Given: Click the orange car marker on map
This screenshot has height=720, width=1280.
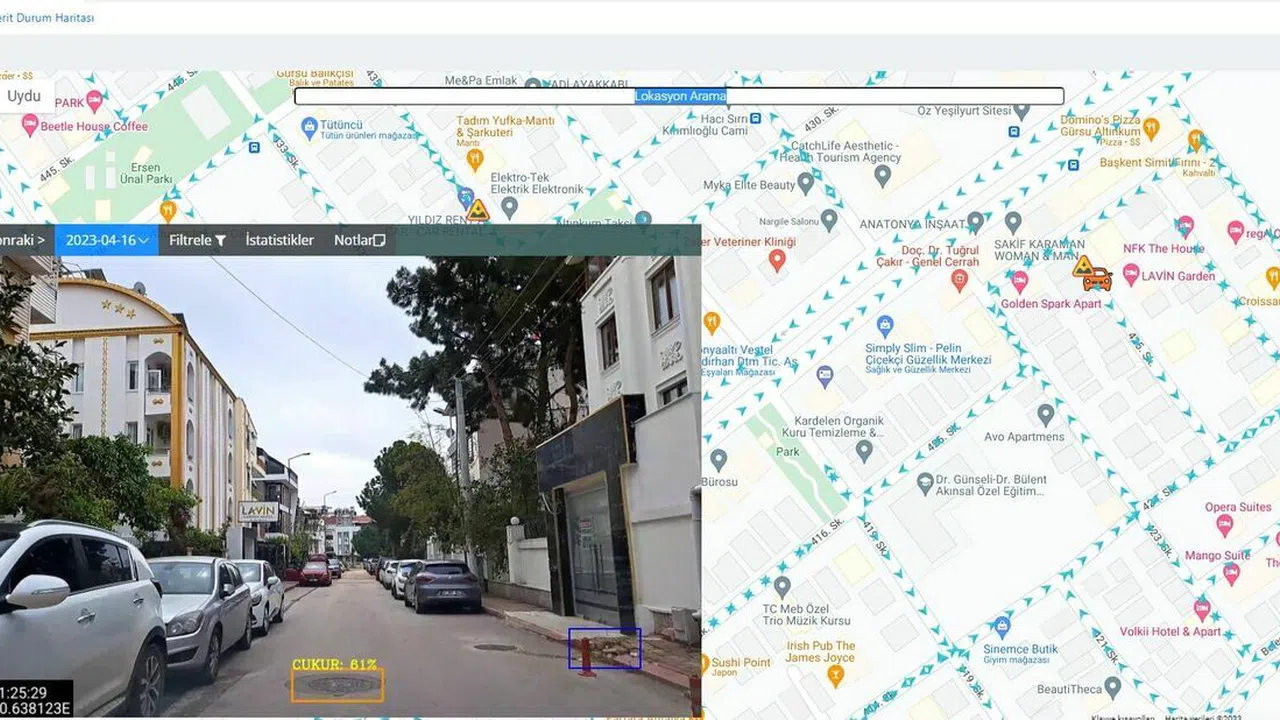Looking at the screenshot, I should (1097, 279).
